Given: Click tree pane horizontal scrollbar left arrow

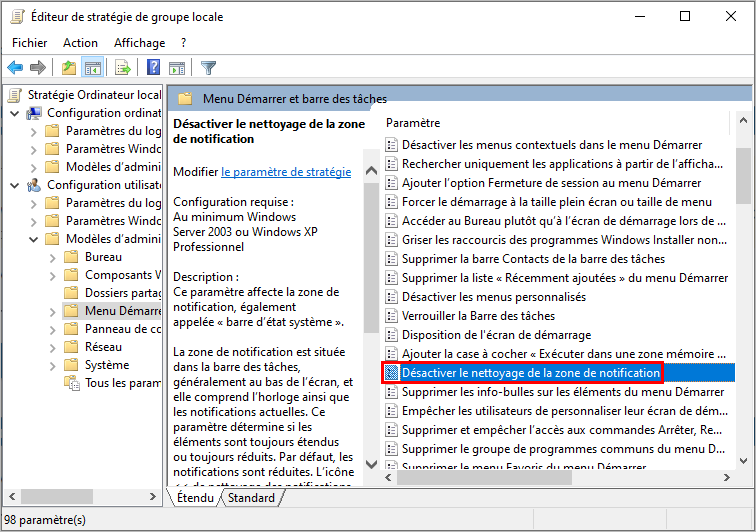Looking at the screenshot, I should pyautogui.click(x=12, y=496).
